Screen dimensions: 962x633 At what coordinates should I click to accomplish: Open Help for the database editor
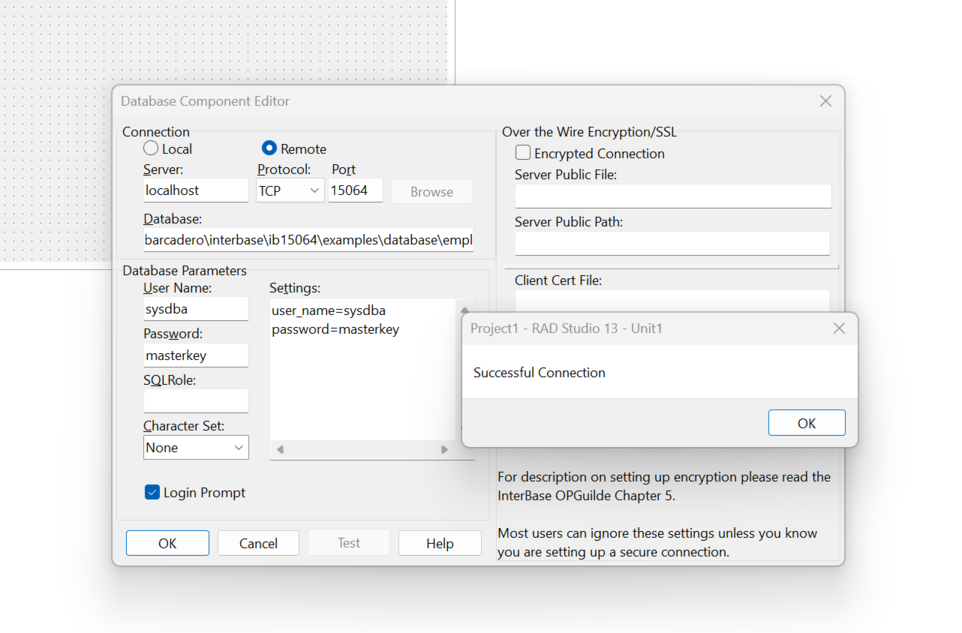point(440,543)
